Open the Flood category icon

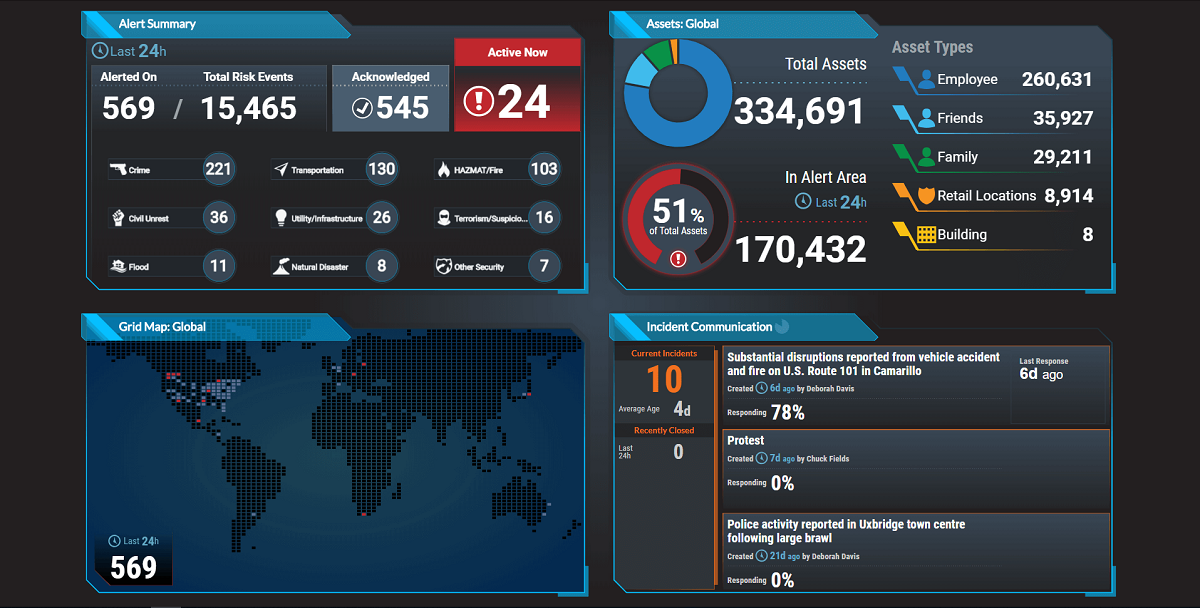(118, 267)
